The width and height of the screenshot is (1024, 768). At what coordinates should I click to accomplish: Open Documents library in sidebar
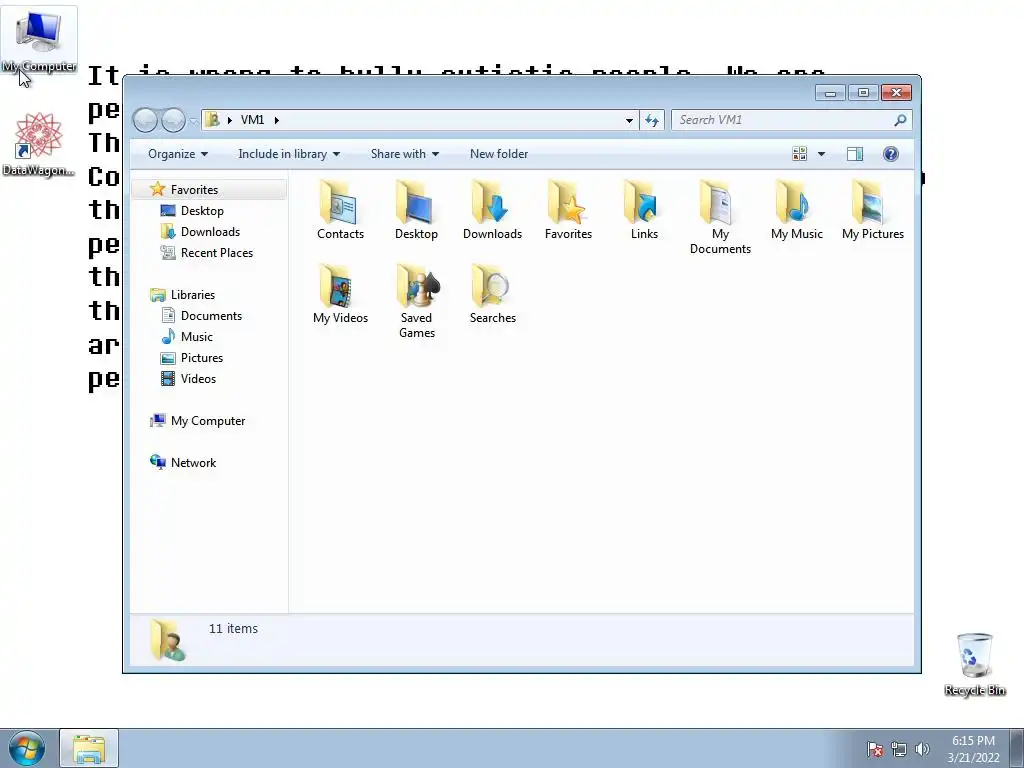click(211, 315)
